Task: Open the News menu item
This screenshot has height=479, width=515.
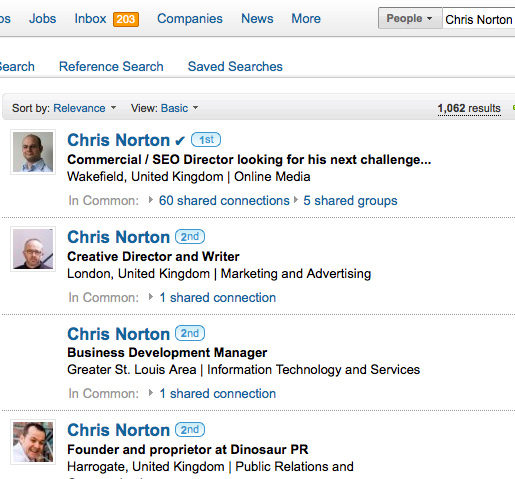Action: point(257,19)
